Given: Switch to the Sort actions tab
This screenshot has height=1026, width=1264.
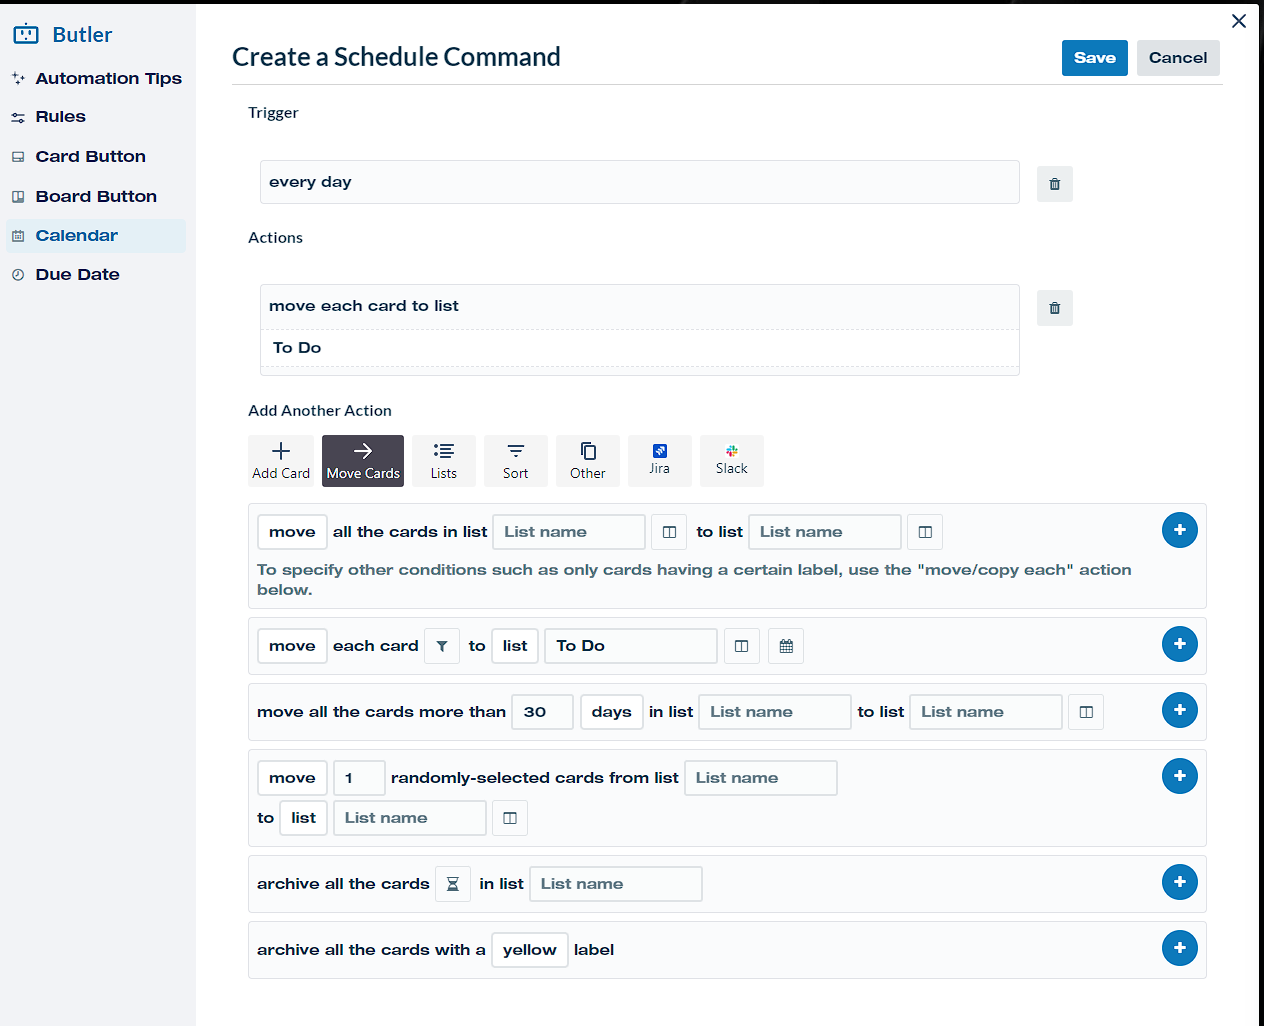Looking at the screenshot, I should point(516,461).
